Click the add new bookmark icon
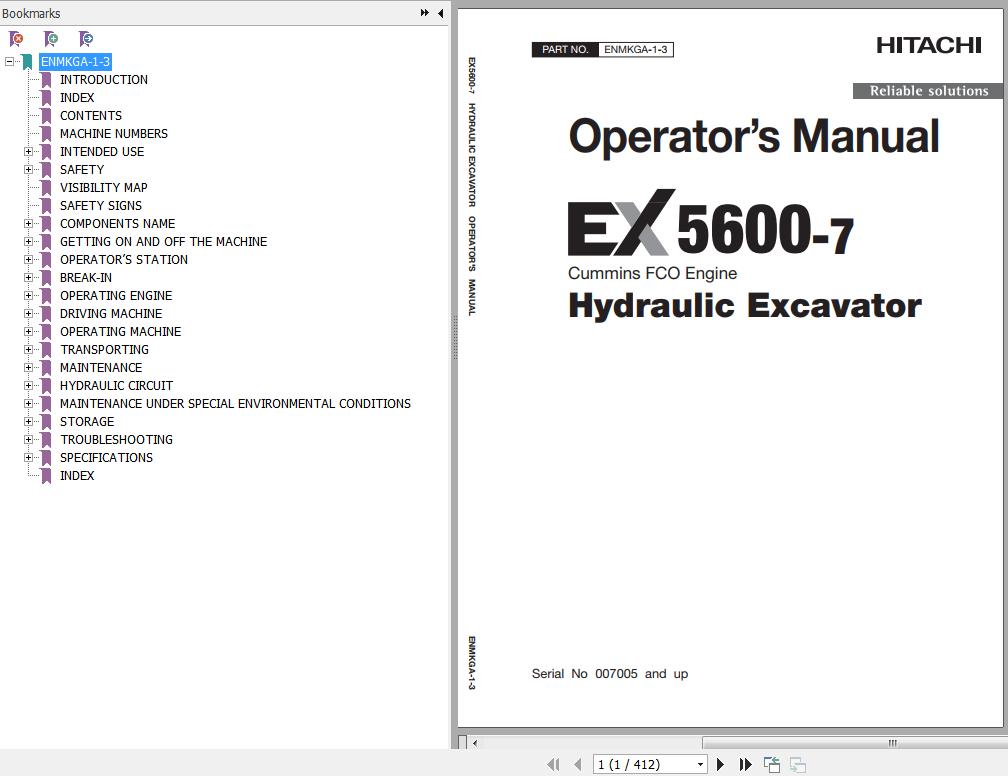Screen dimensions: 1008x776 (x=51, y=39)
